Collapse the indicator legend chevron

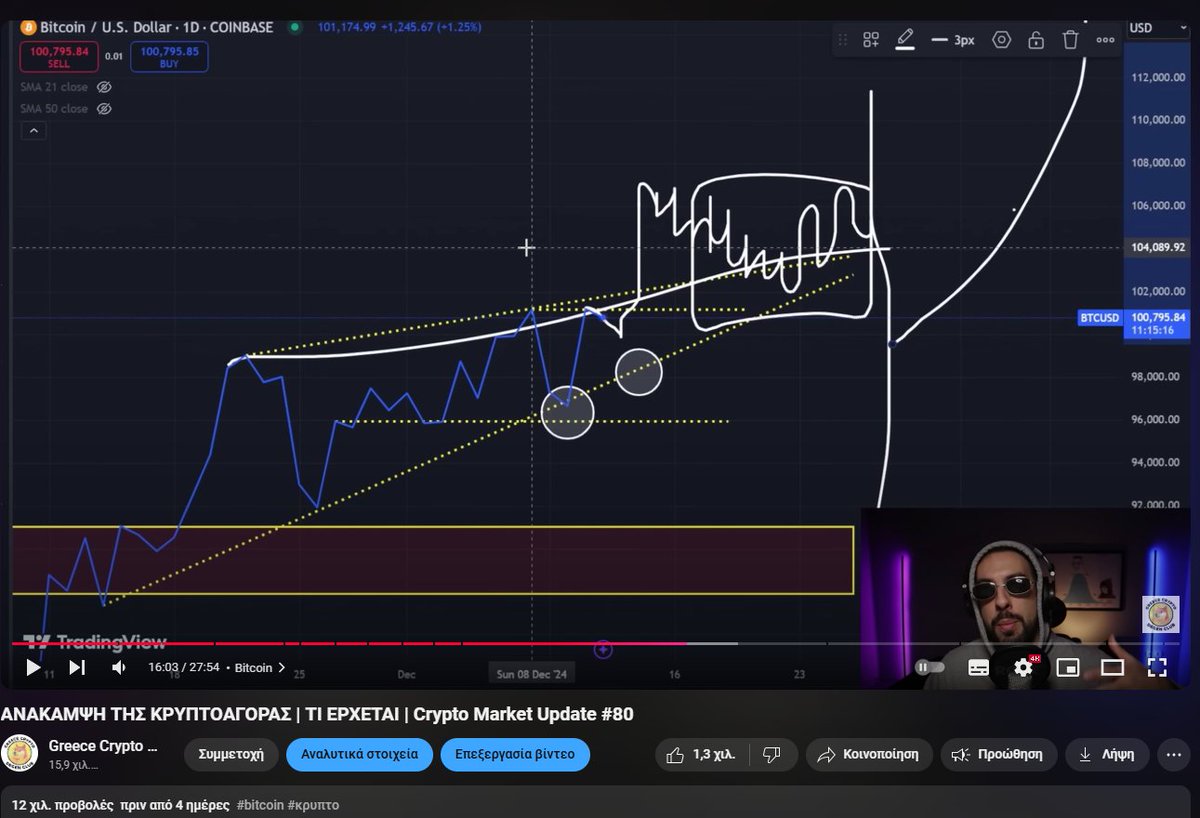coord(34,131)
